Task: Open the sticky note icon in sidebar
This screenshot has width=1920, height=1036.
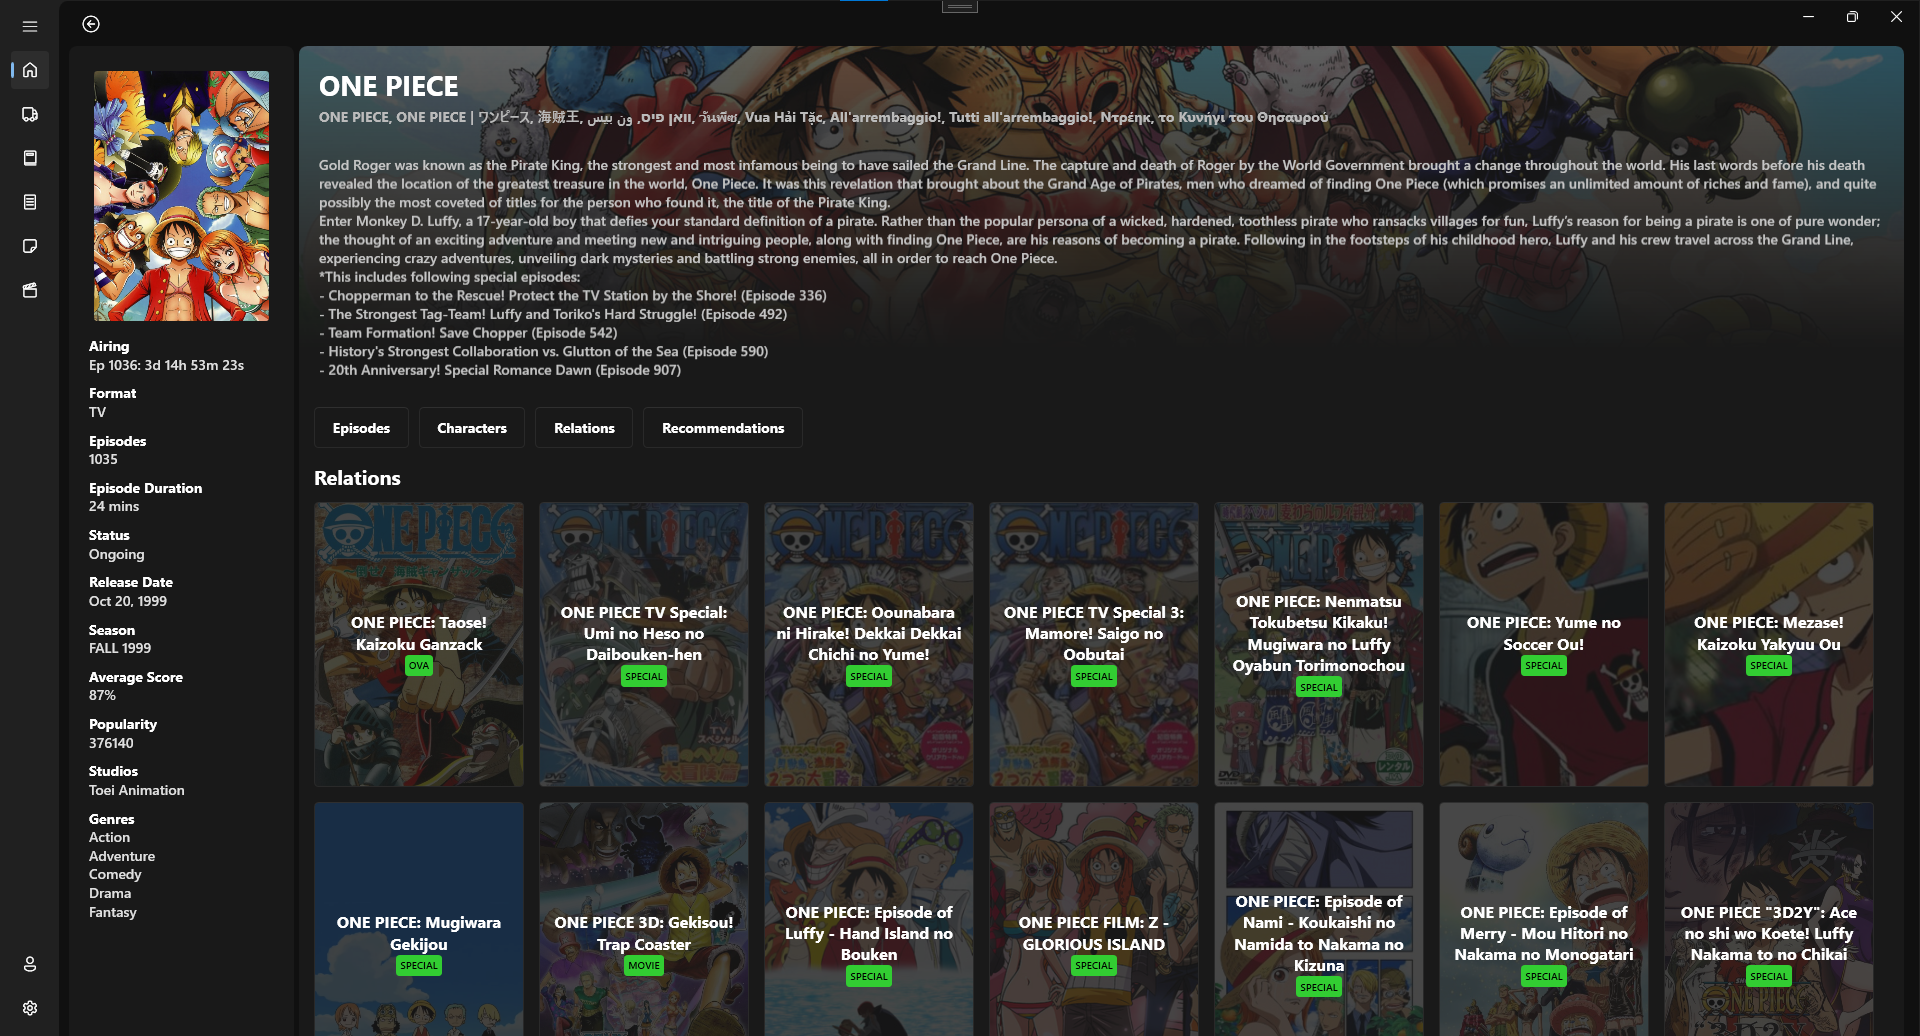Action: tap(30, 246)
